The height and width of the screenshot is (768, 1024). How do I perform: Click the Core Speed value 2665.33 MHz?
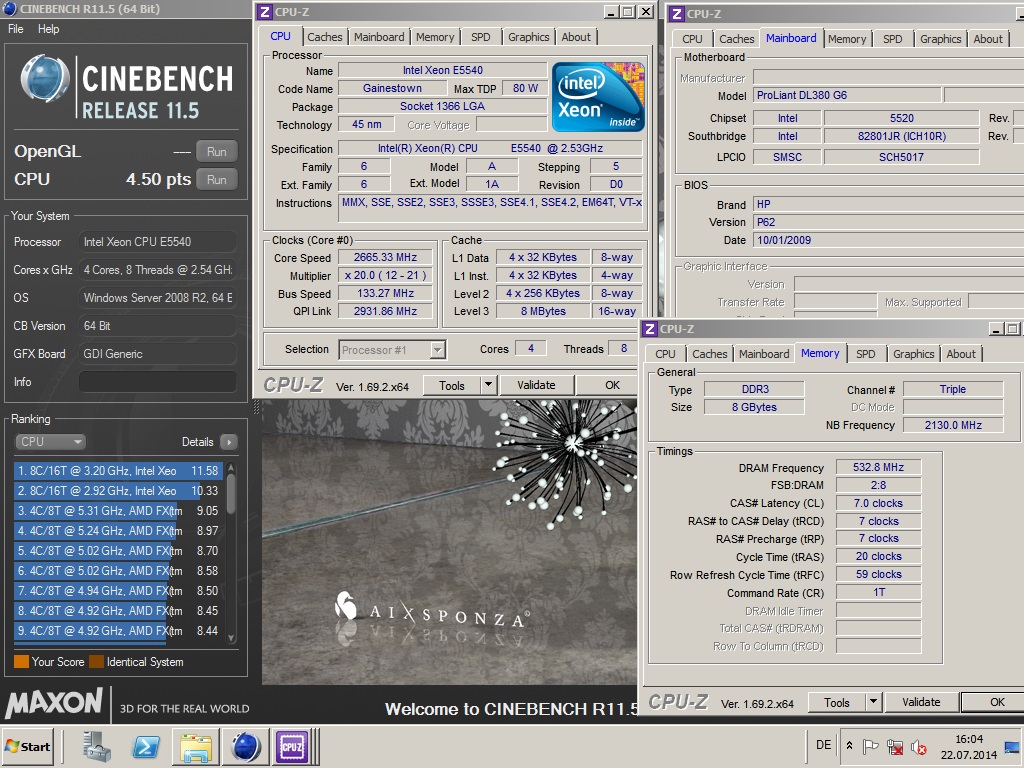coord(385,257)
